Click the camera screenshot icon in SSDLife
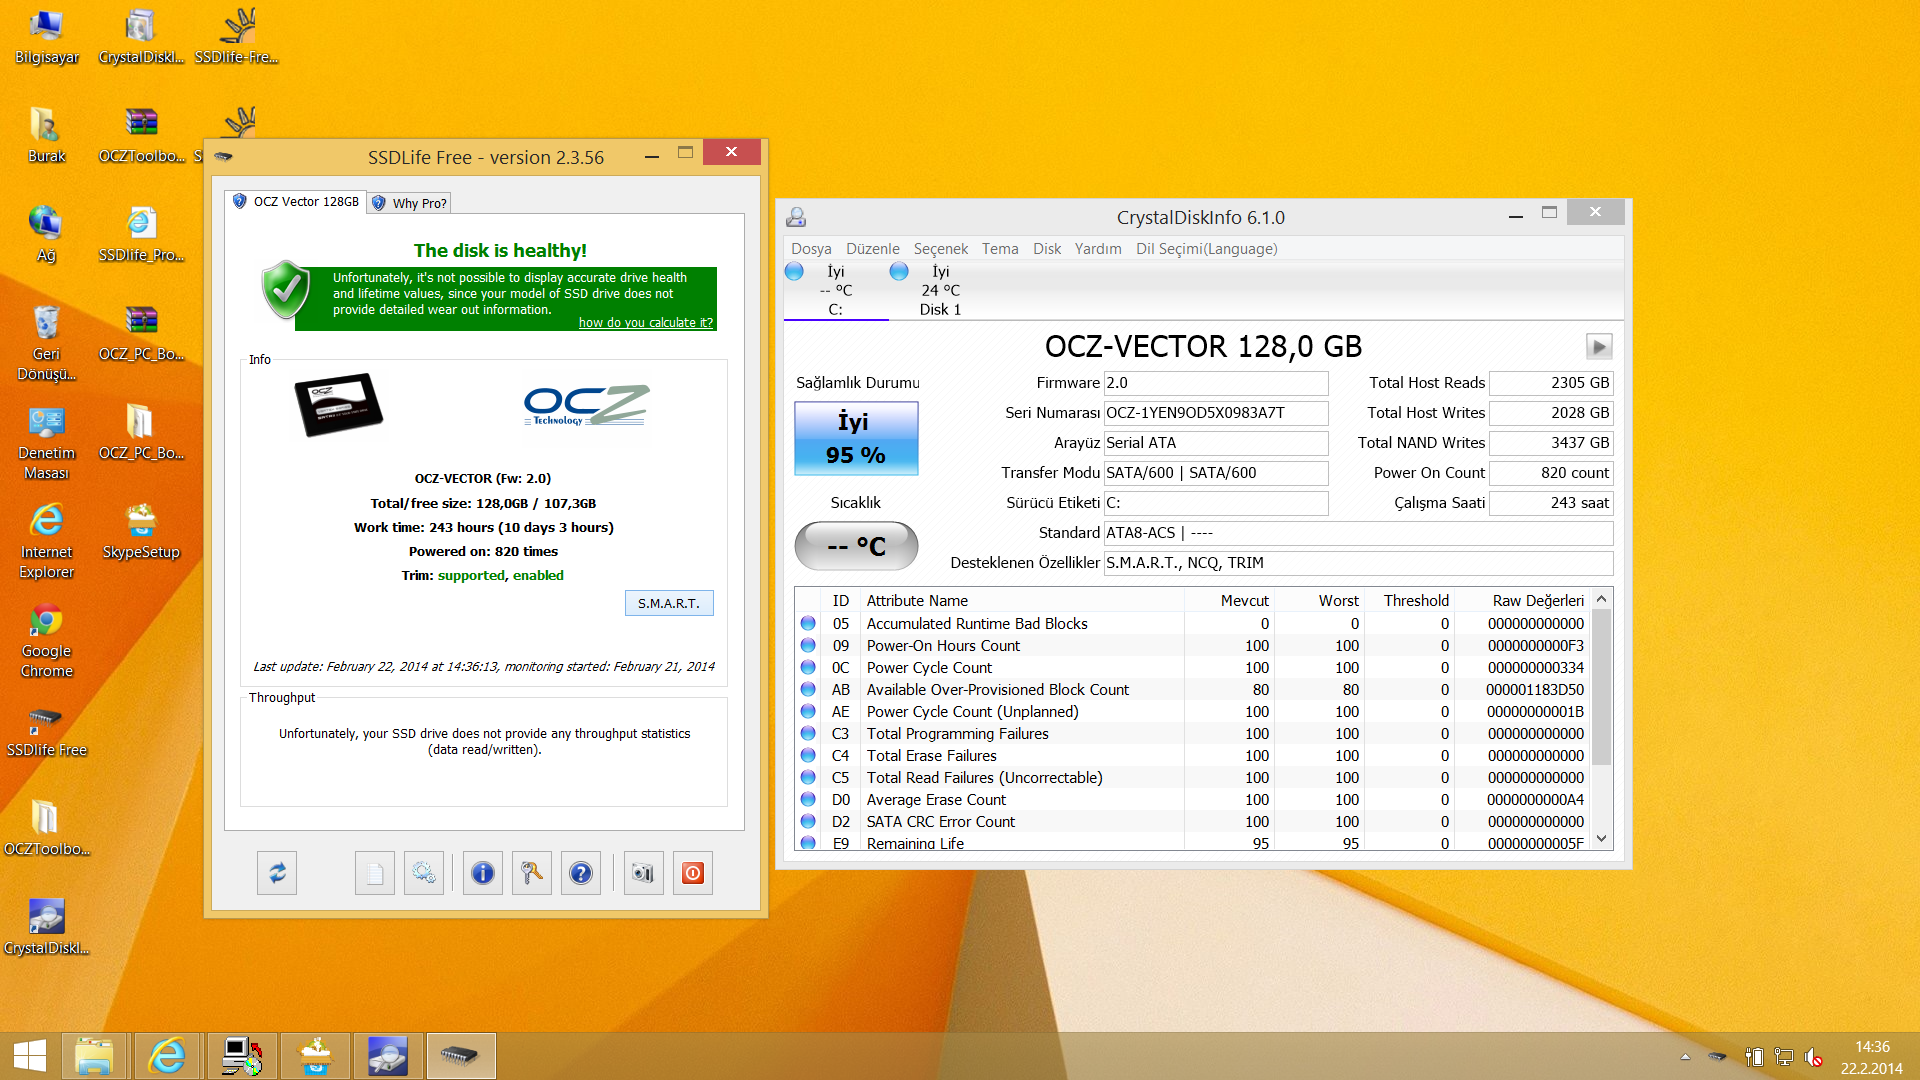 point(644,873)
